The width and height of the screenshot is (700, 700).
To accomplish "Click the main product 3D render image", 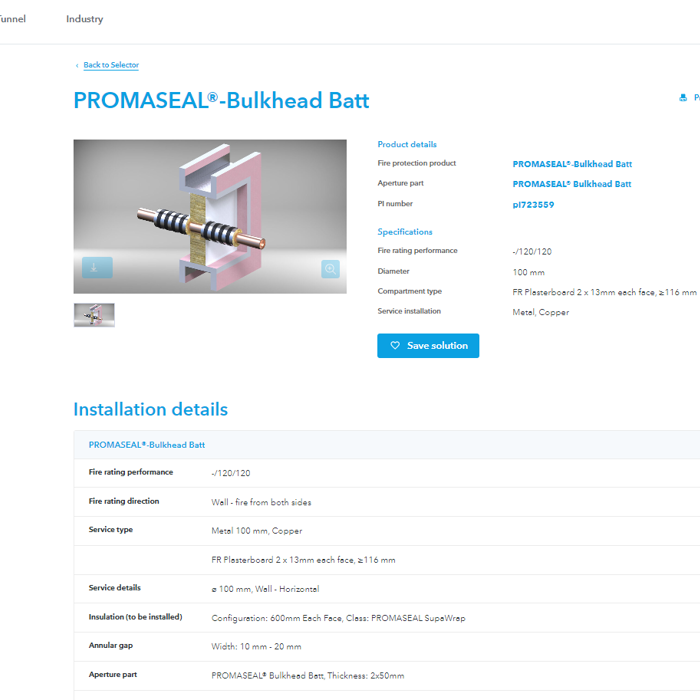I will point(210,215).
